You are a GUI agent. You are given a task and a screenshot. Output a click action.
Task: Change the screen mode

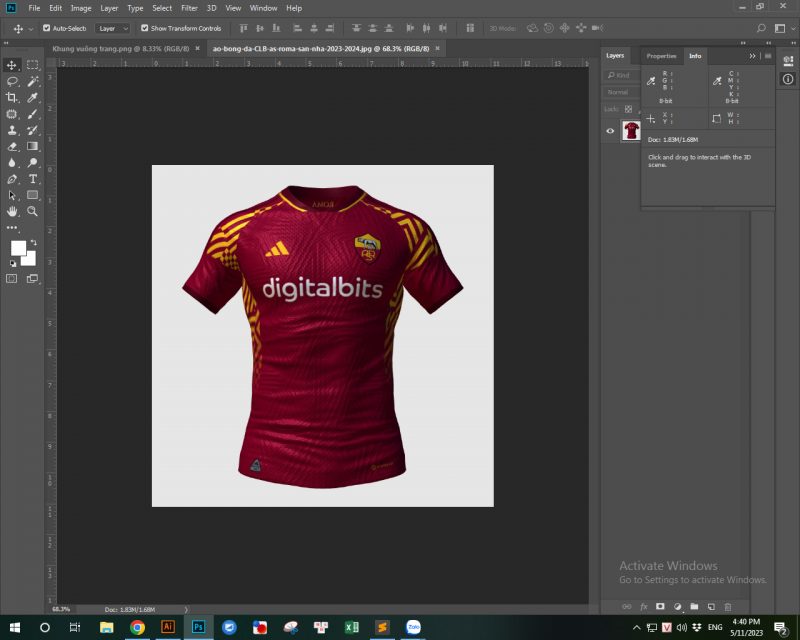[x=32, y=279]
